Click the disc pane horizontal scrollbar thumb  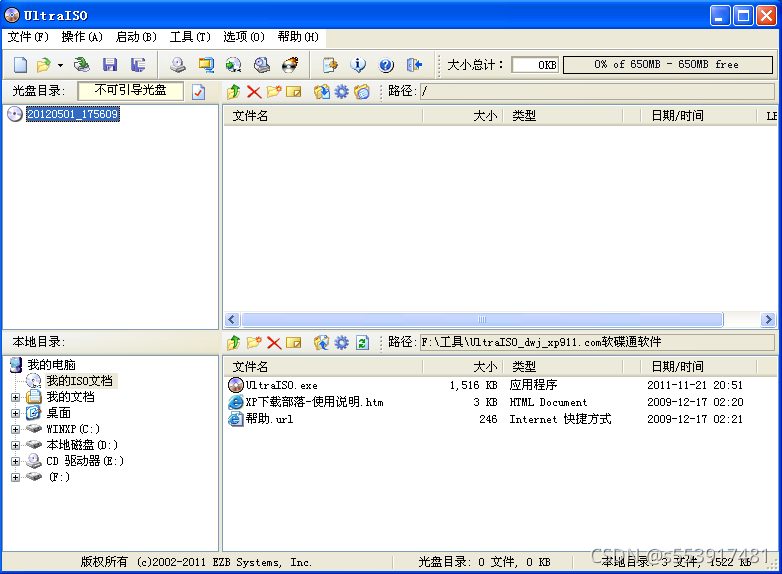(482, 319)
